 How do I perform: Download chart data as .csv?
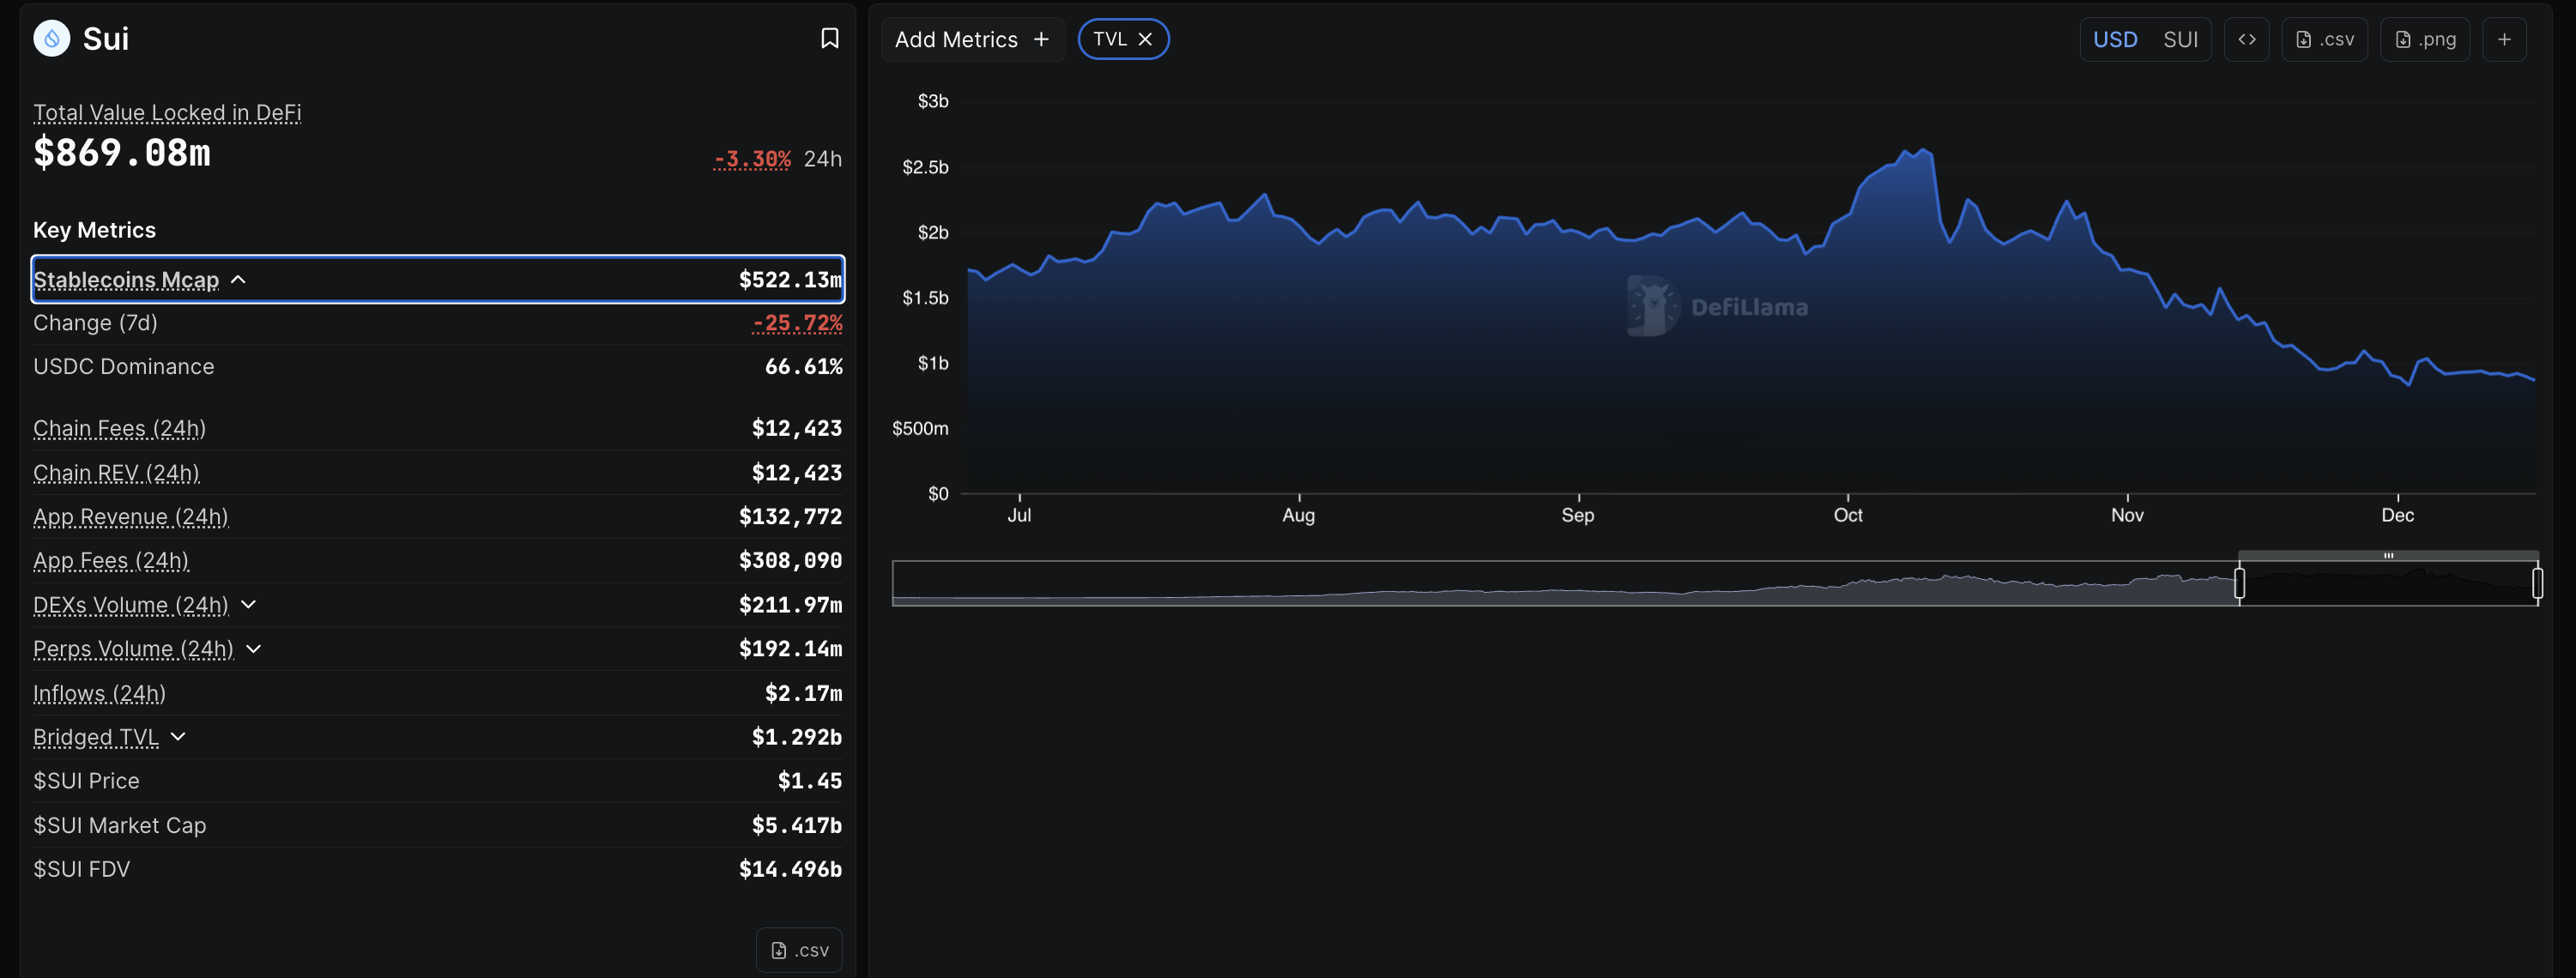[x=2324, y=39]
